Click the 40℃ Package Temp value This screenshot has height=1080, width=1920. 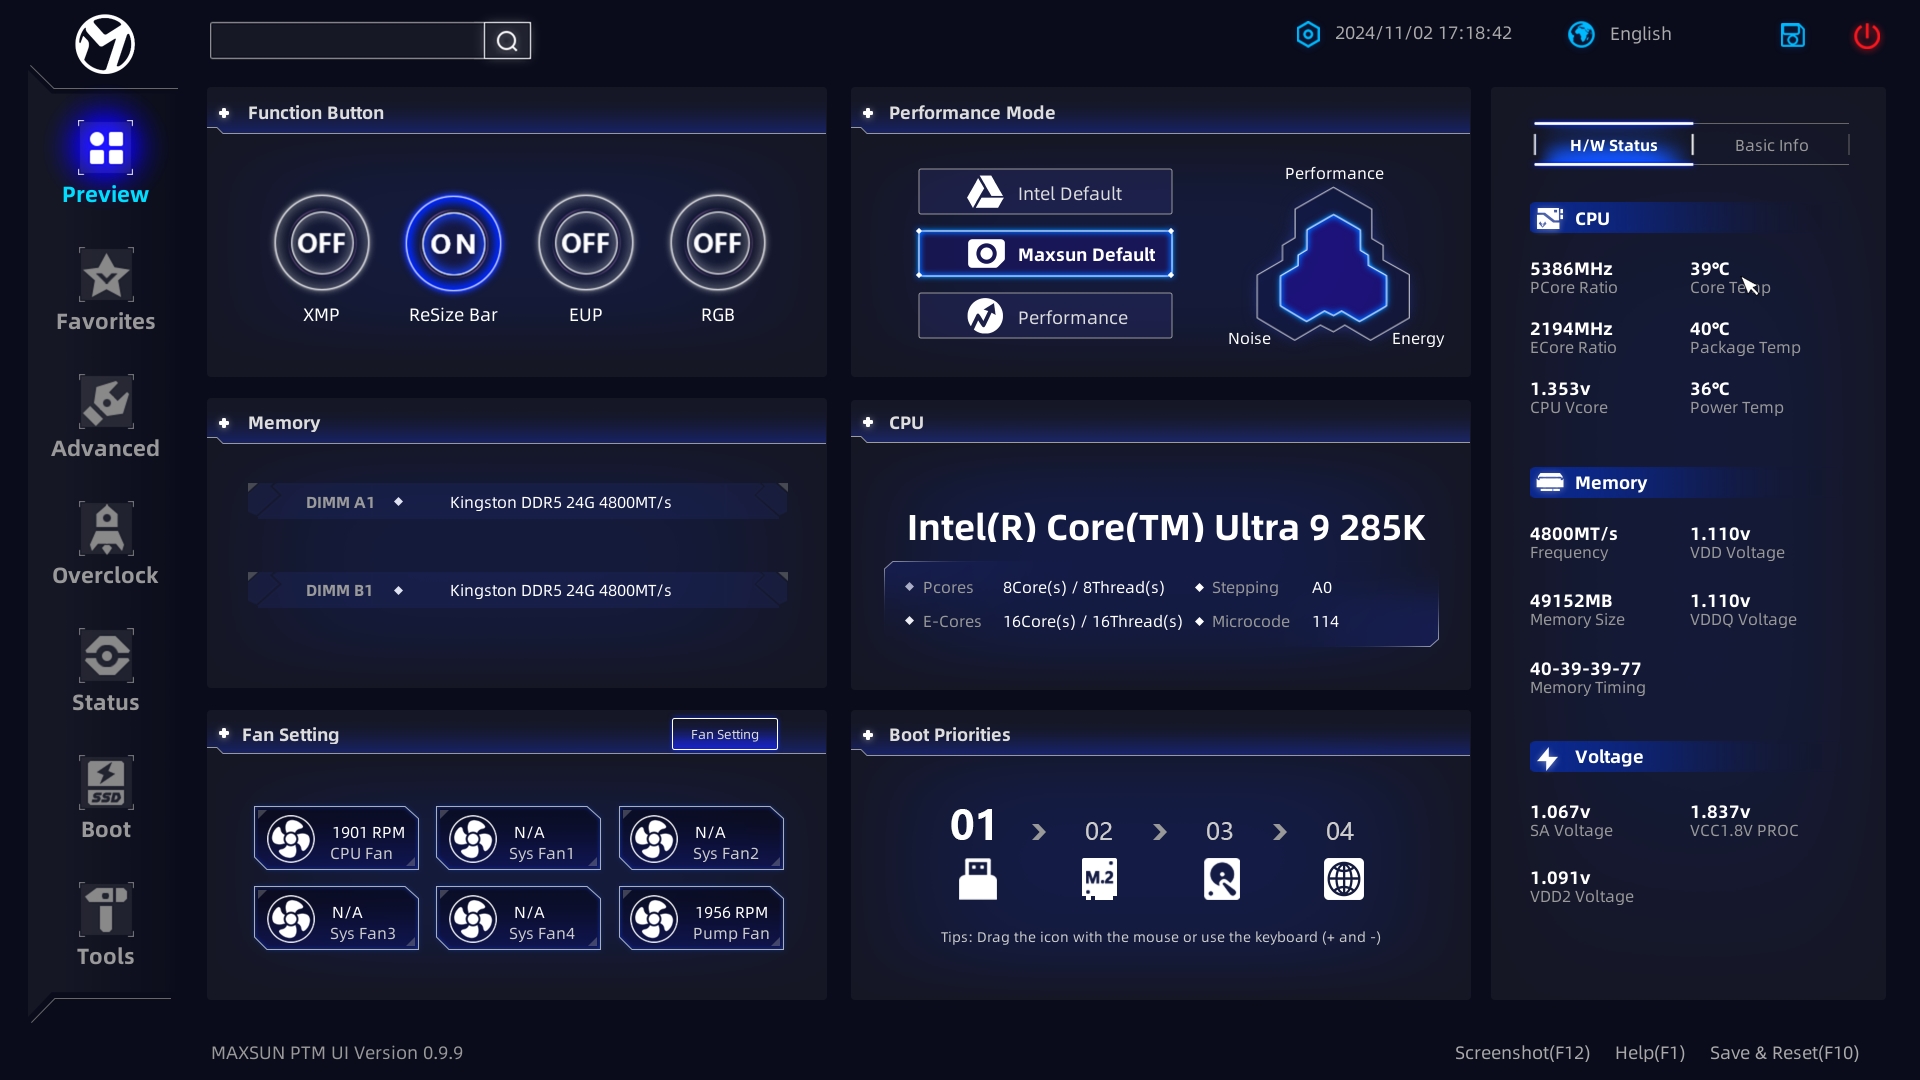[1709, 329]
